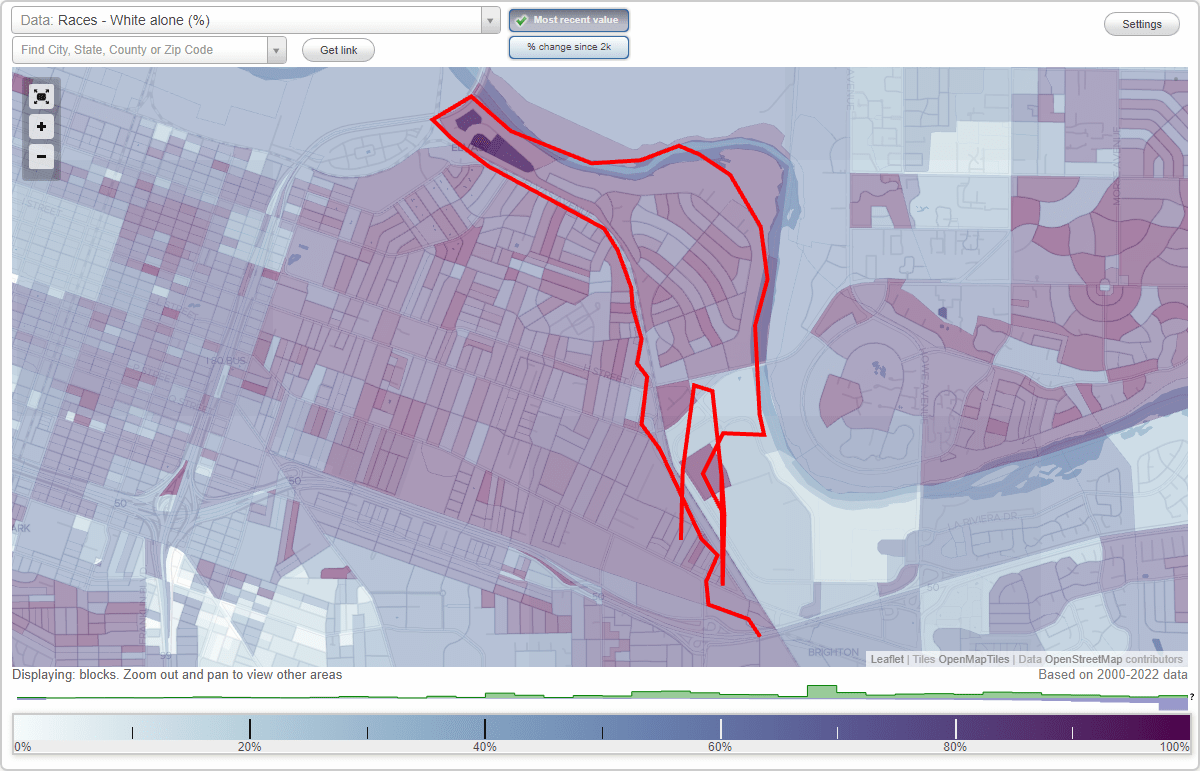This screenshot has width=1200, height=771.
Task: Click the 20% mark on the color legend
Action: [249, 729]
